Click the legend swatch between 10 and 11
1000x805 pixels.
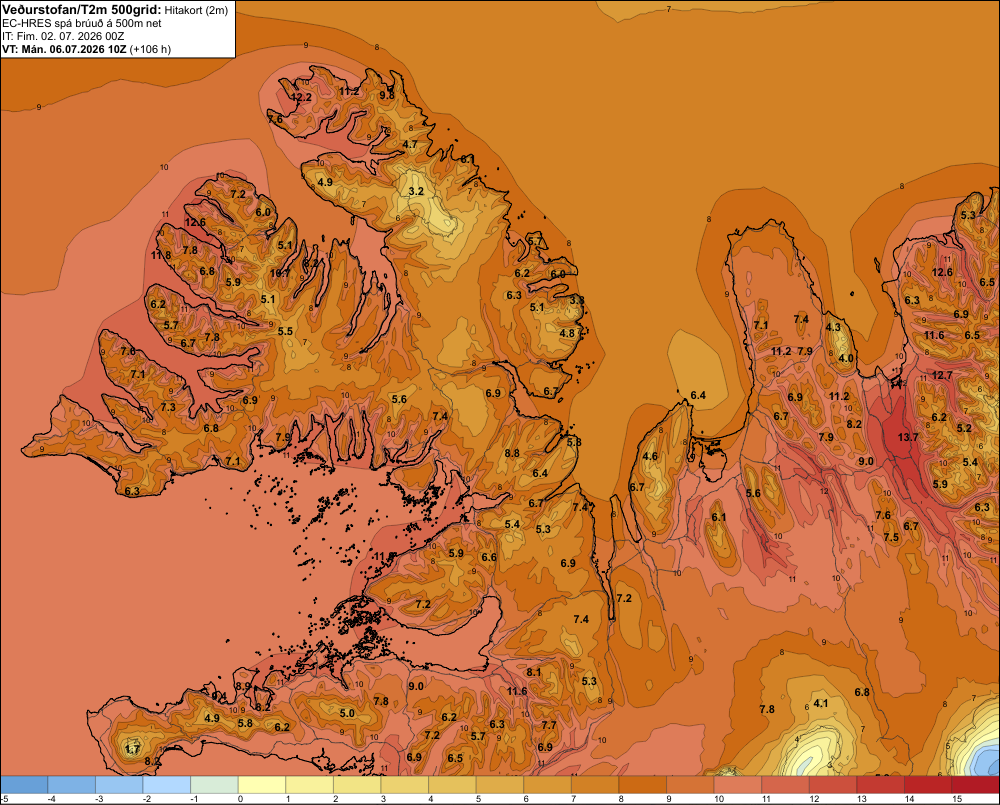tap(737, 785)
